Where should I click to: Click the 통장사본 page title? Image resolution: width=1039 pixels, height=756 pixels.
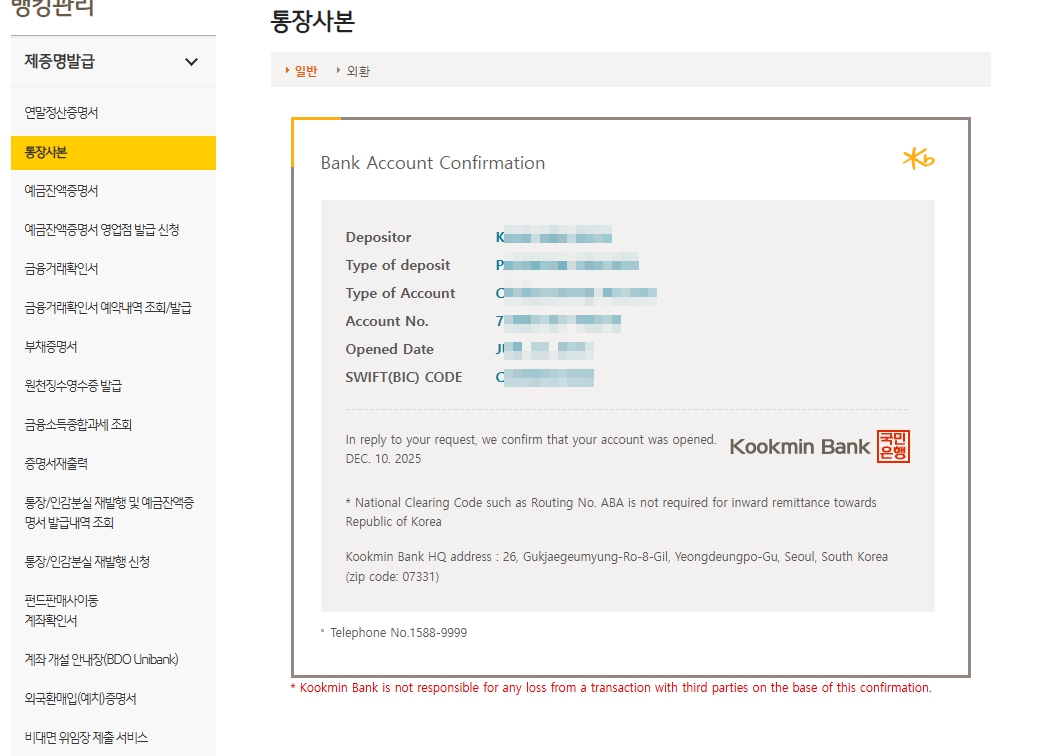pos(313,21)
